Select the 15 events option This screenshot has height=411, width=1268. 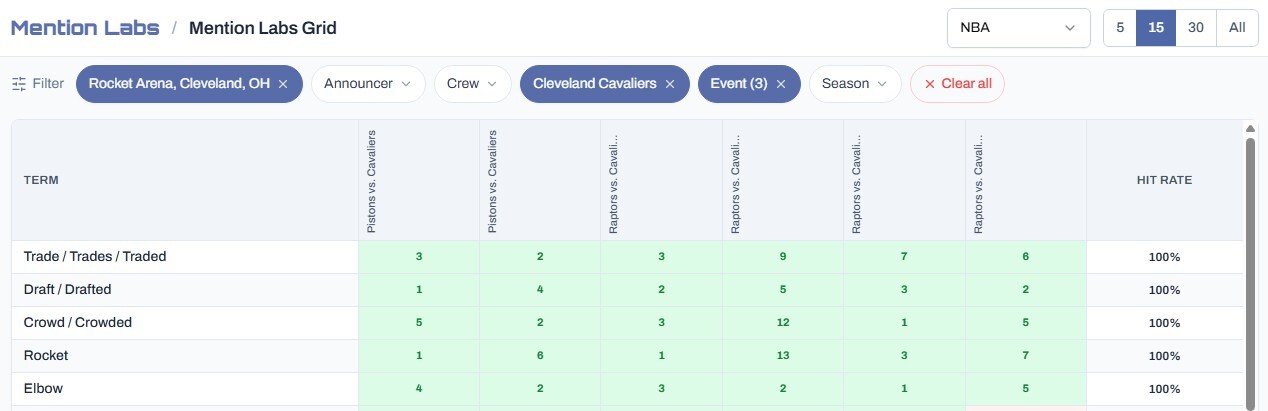tap(1156, 28)
